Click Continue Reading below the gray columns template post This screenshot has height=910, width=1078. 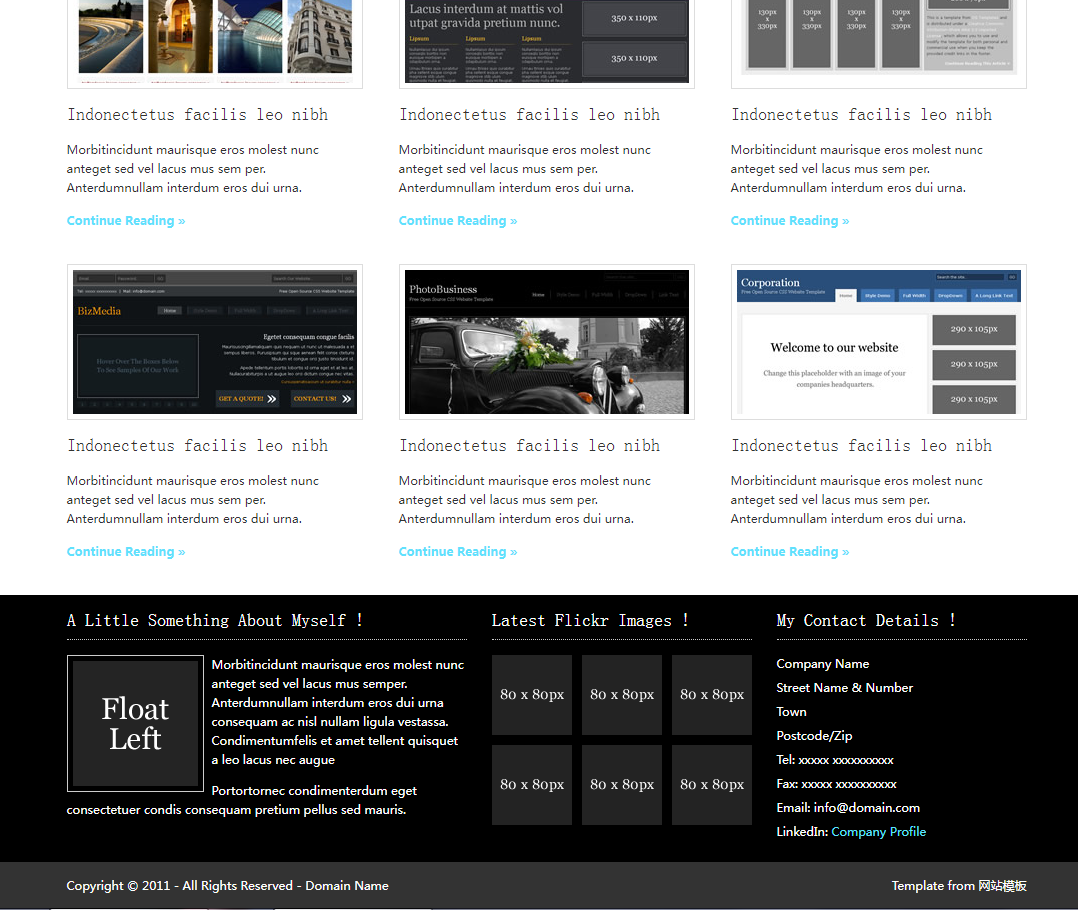[790, 221]
